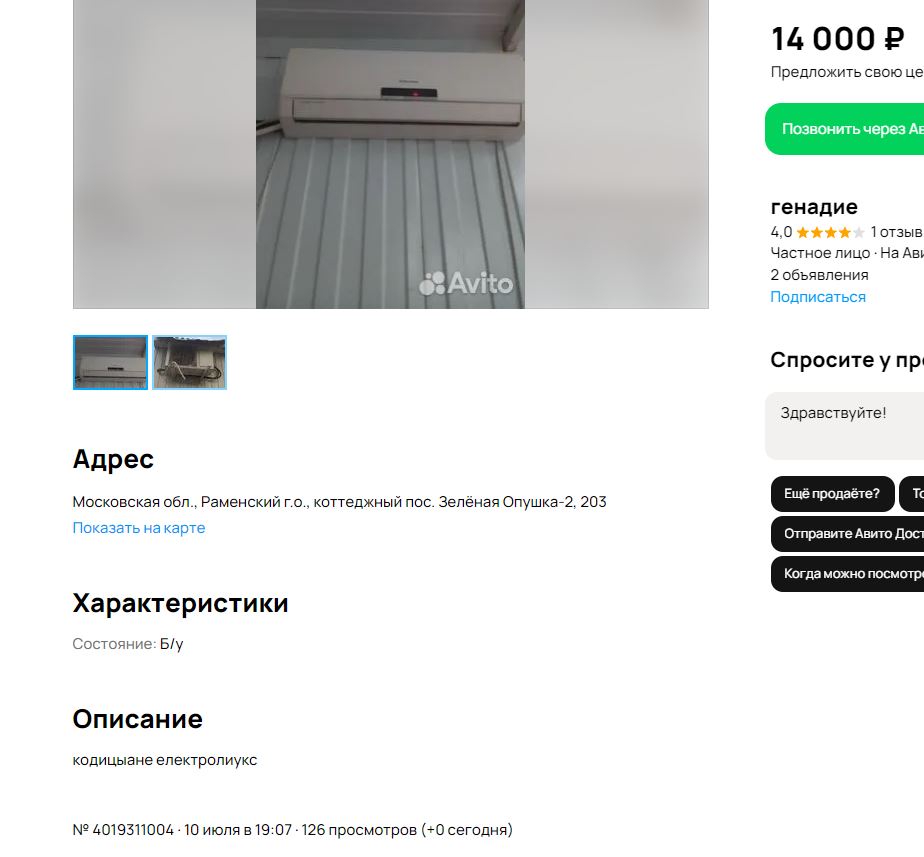
Task: Focus the Здравствуйте! message field
Action: (844, 426)
